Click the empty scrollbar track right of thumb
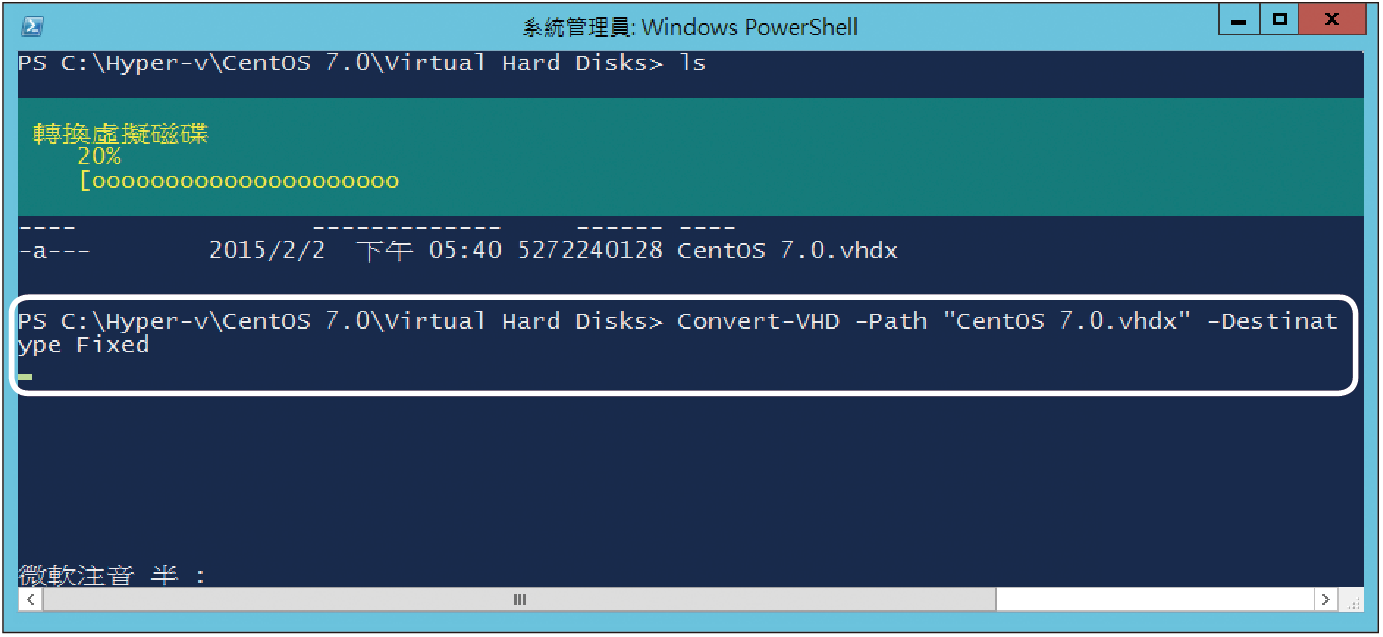The image size is (1383, 637). point(1155,600)
